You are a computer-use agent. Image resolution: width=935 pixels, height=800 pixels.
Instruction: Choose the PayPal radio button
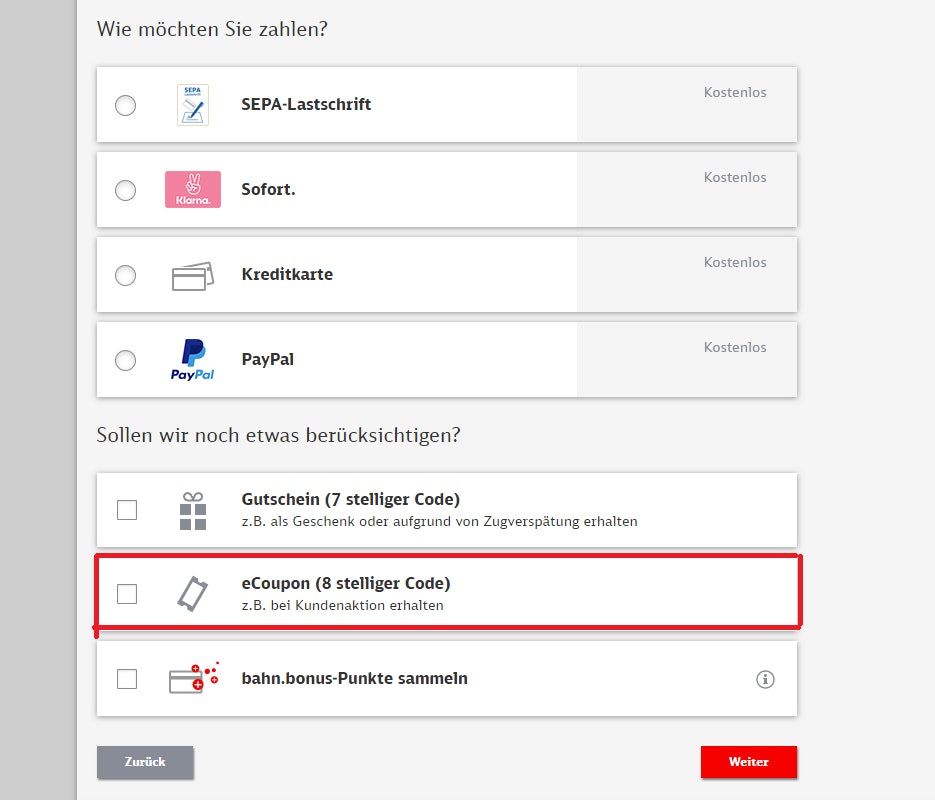125,361
